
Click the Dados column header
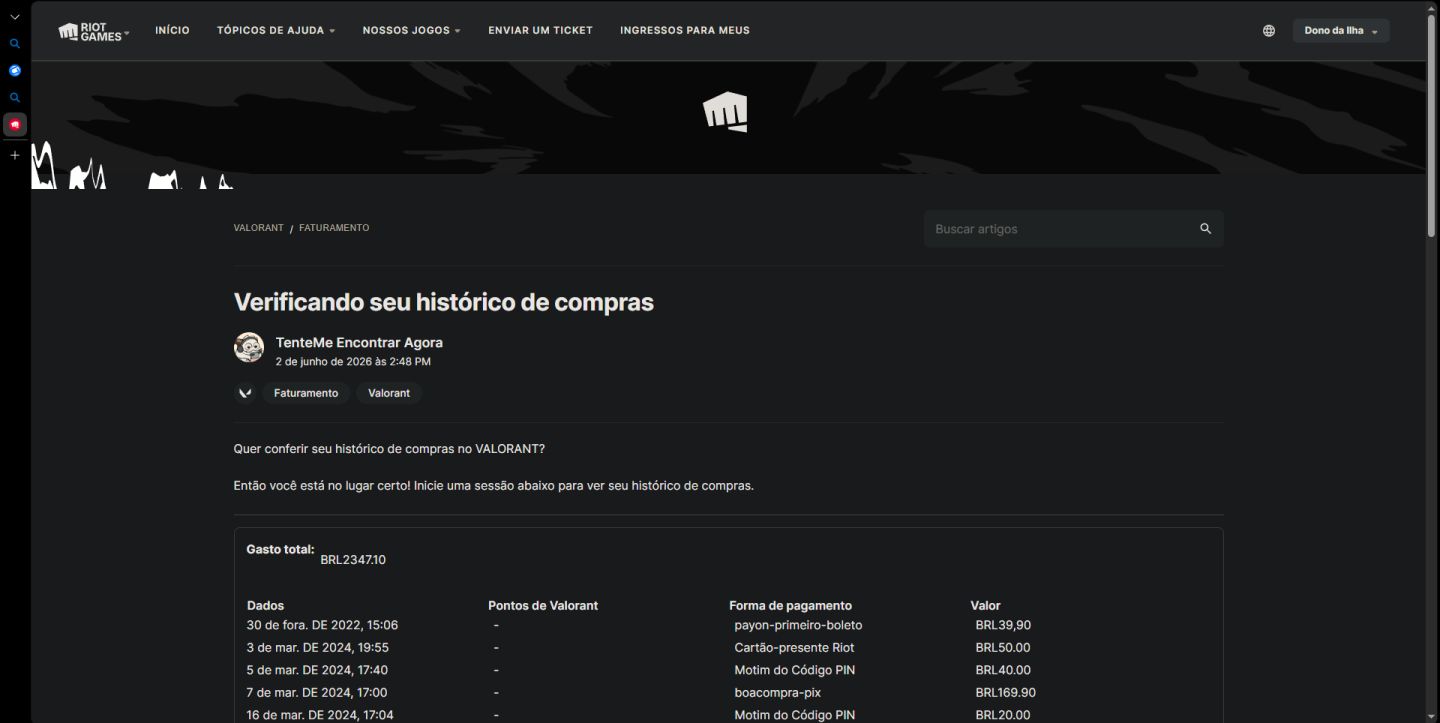(x=265, y=605)
